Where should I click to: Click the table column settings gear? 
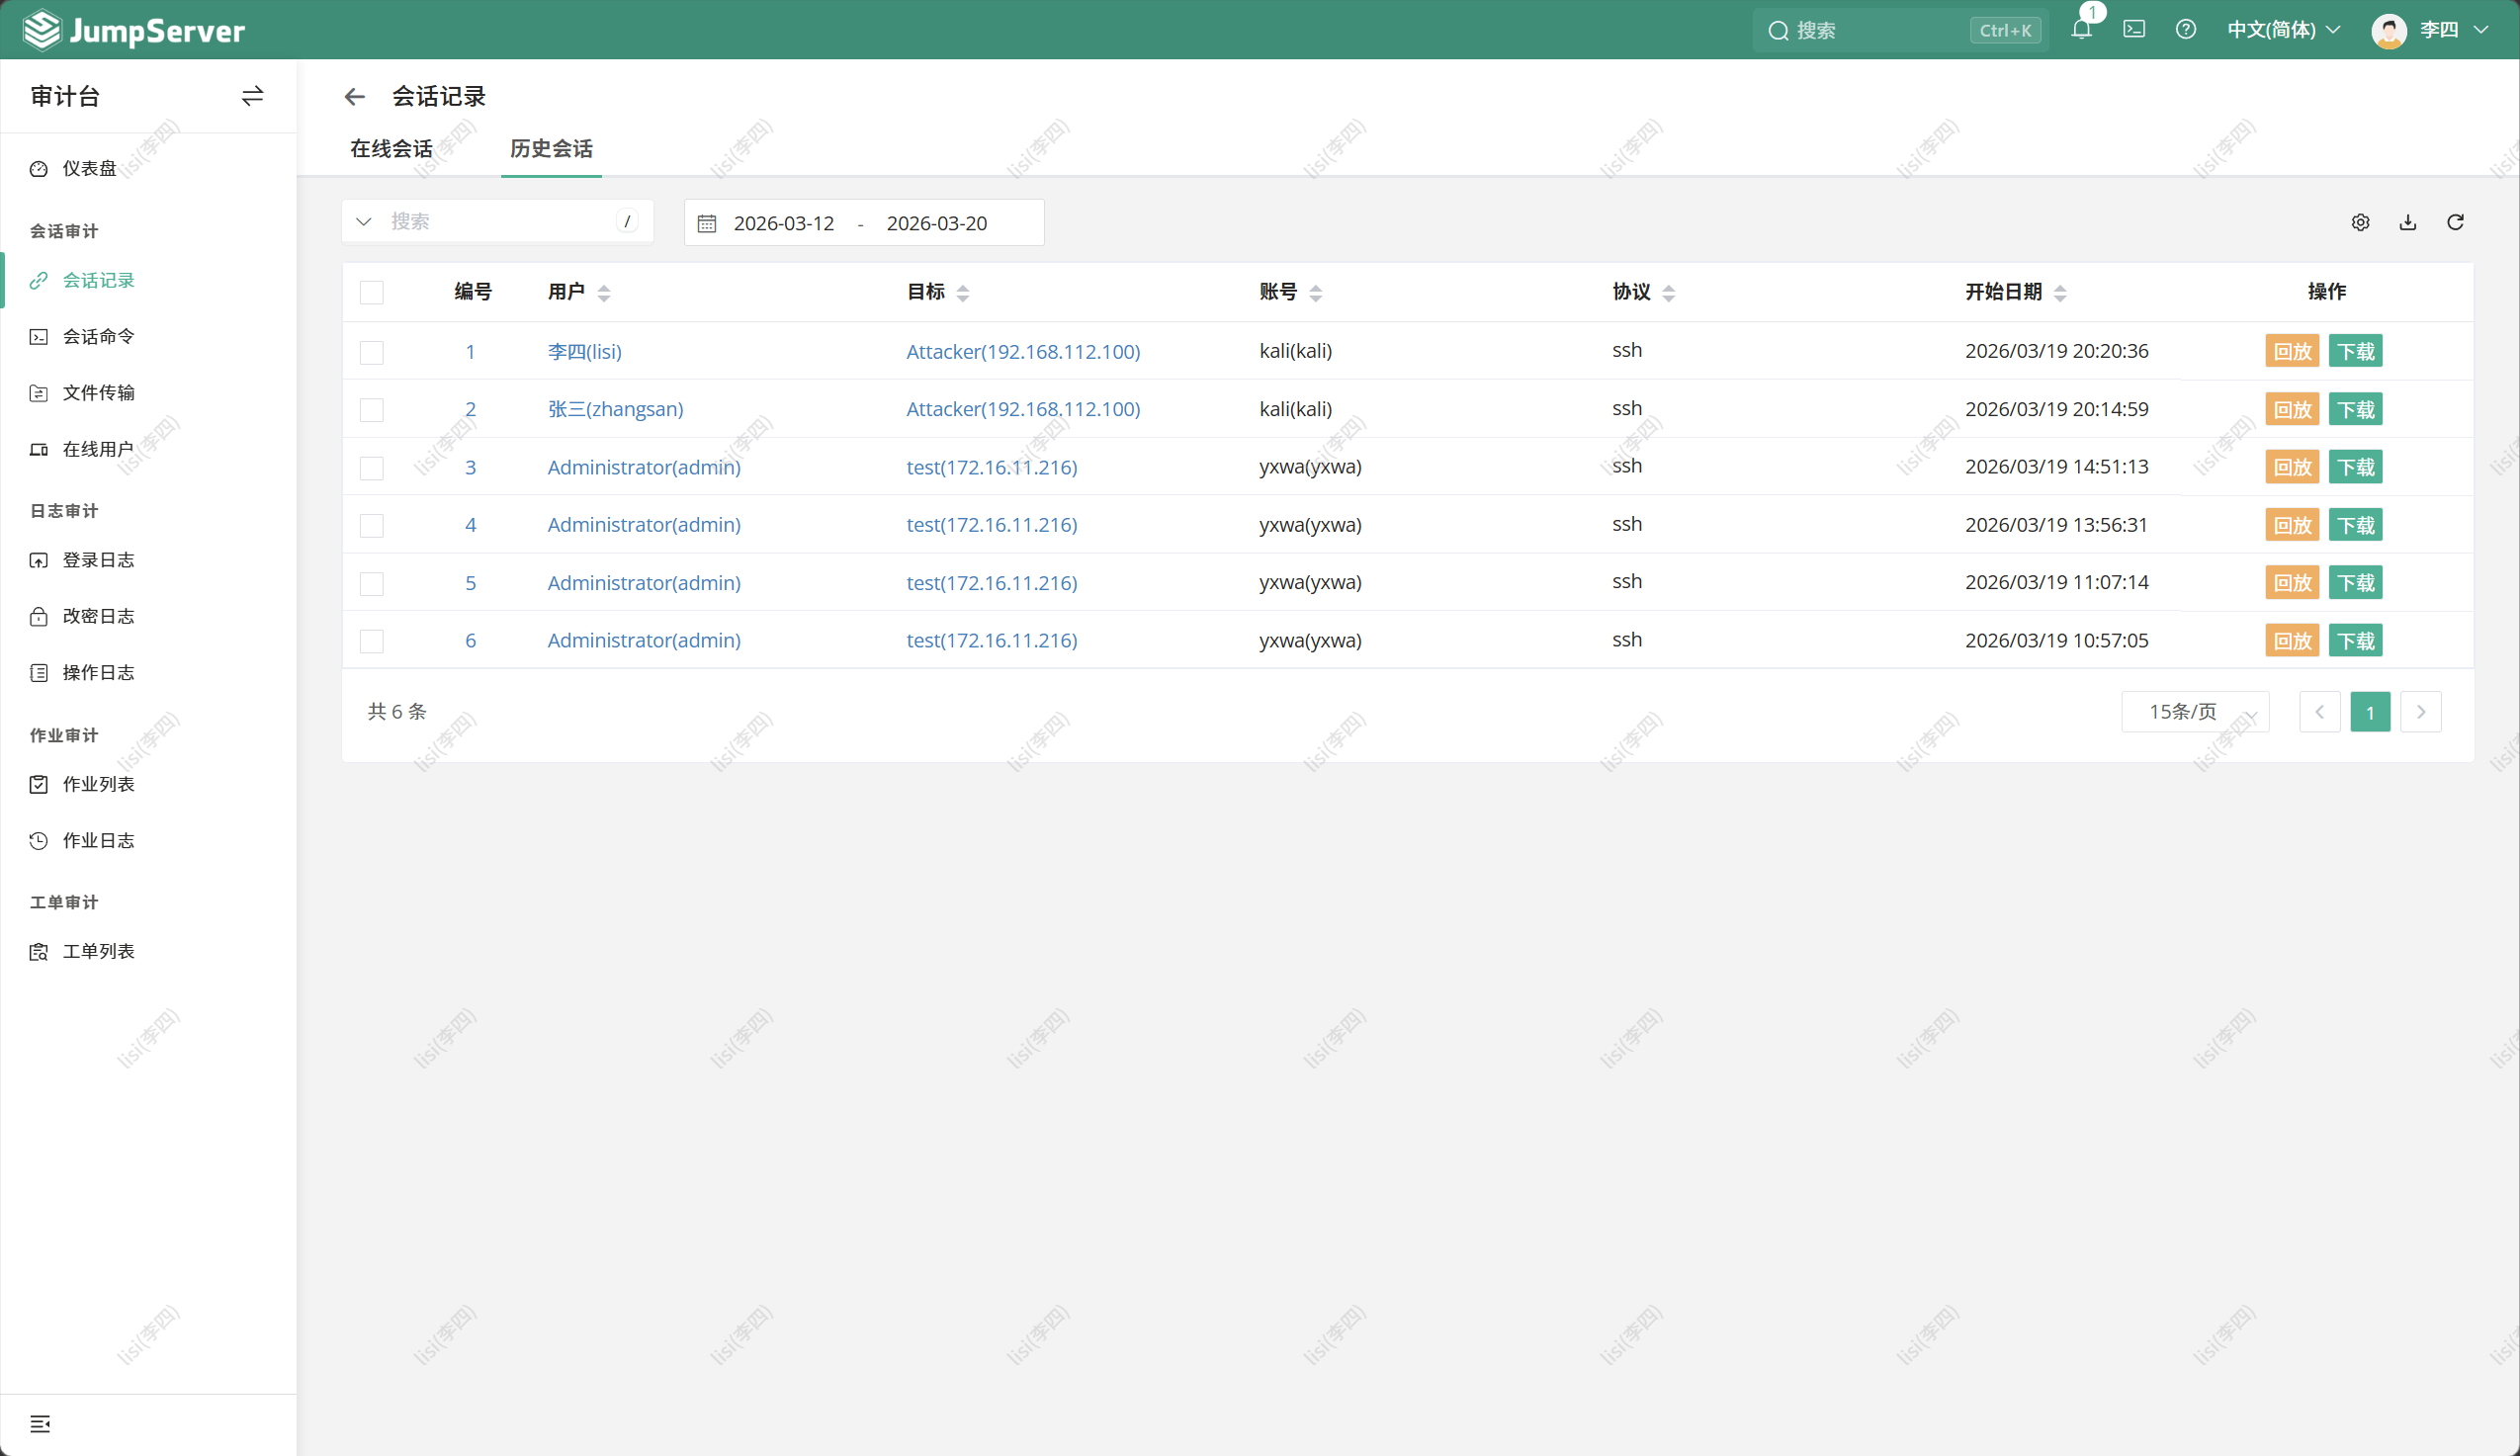[2360, 222]
